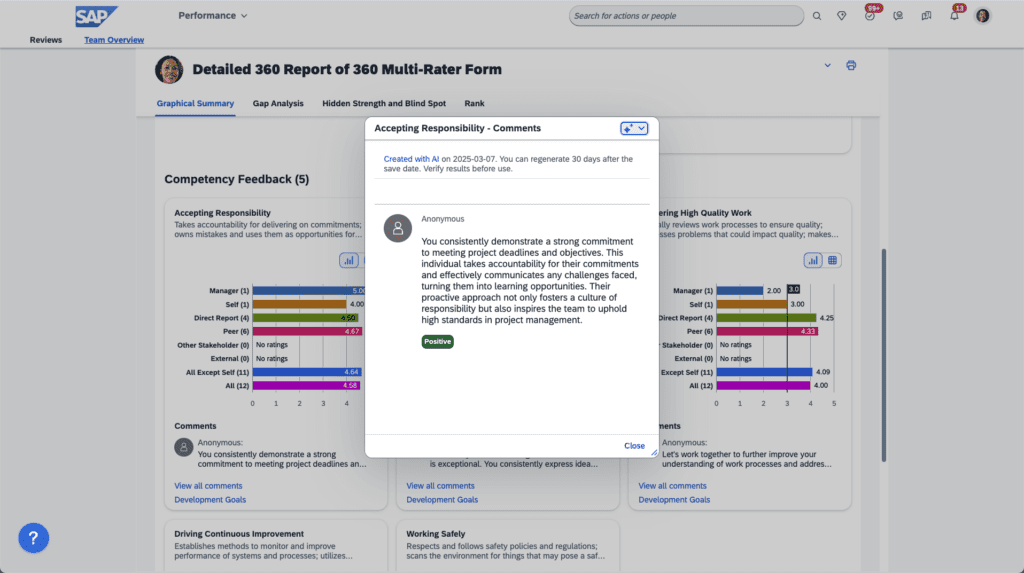1024x573 pixels.
Task: Click the SAP logo
Action: (x=96, y=16)
